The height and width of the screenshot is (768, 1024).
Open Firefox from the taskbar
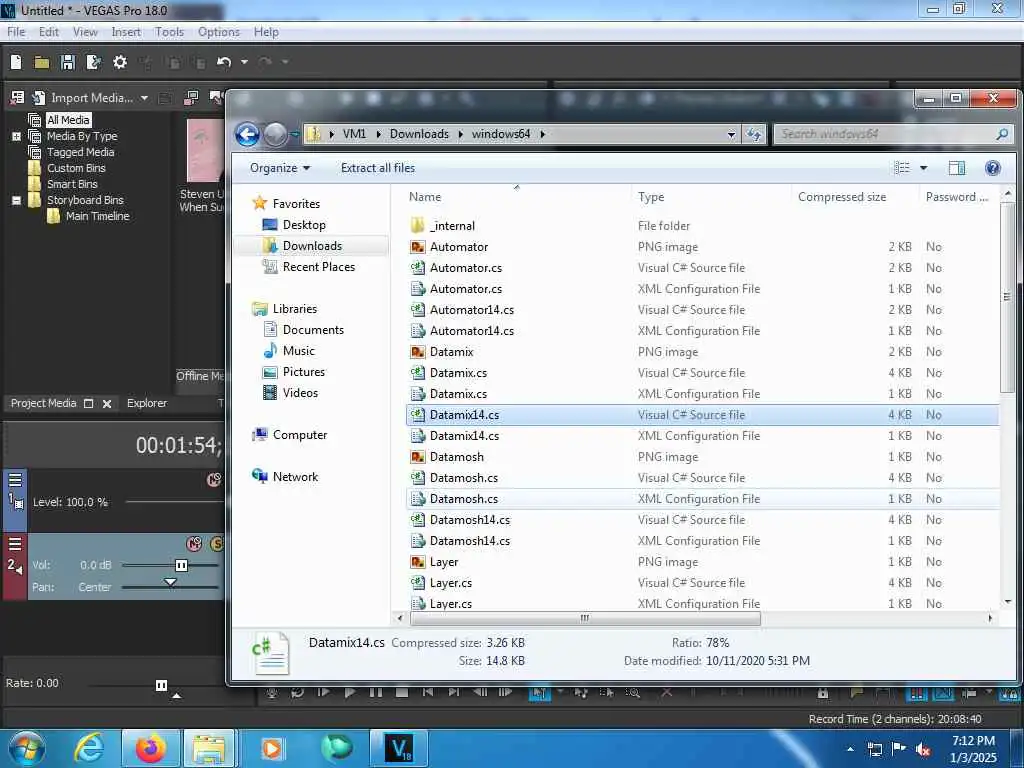pos(151,748)
